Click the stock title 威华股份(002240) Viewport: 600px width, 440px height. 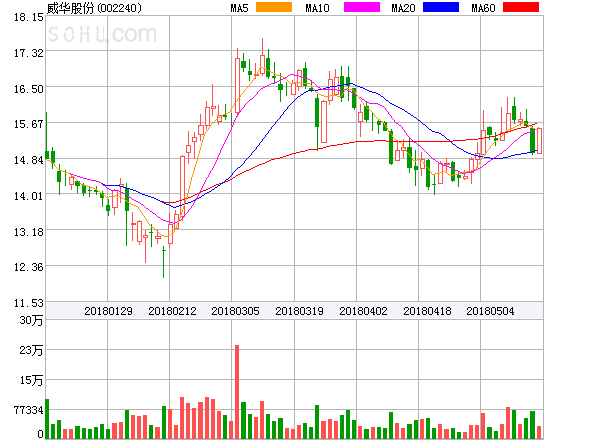click(94, 8)
